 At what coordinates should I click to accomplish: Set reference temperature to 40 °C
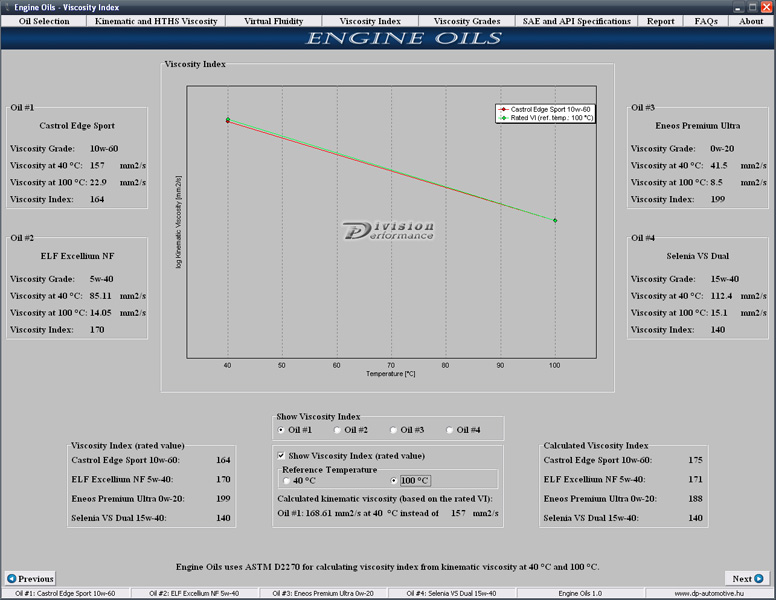click(x=286, y=480)
